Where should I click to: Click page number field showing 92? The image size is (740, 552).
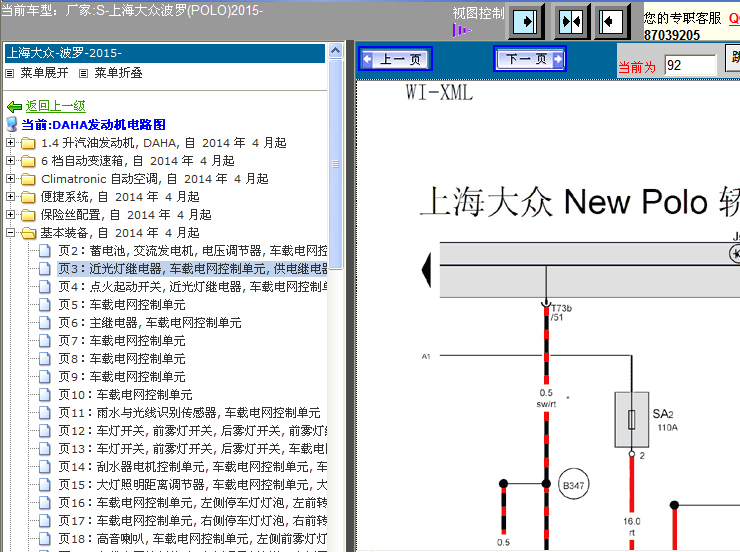[x=690, y=66]
